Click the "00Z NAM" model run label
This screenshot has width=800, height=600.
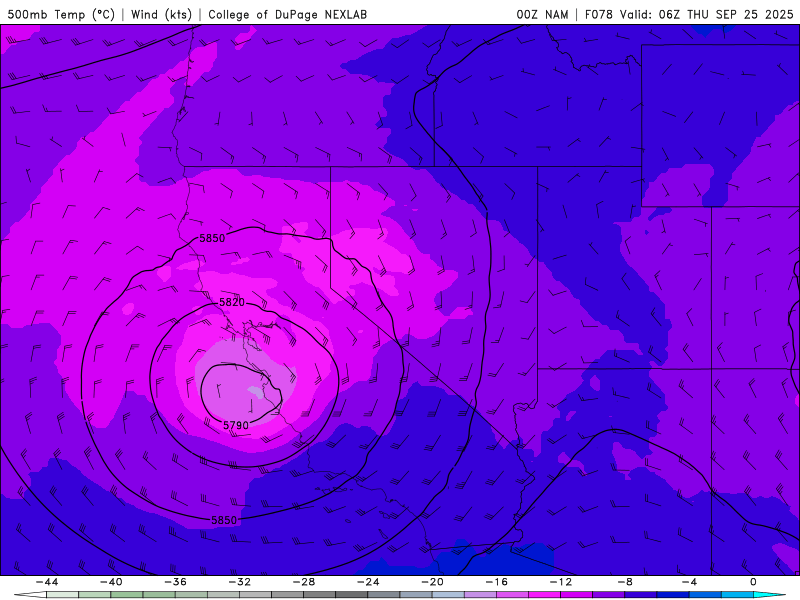(542, 14)
